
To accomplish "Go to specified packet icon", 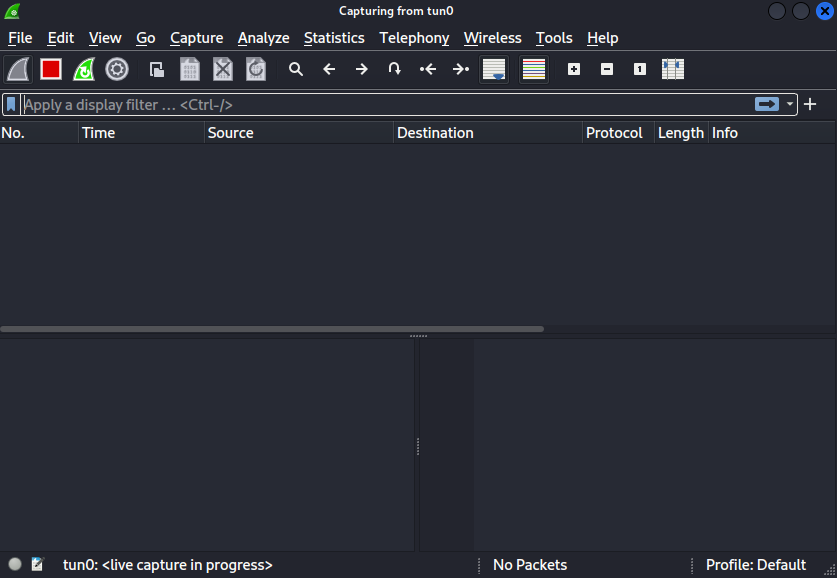I will tap(395, 69).
